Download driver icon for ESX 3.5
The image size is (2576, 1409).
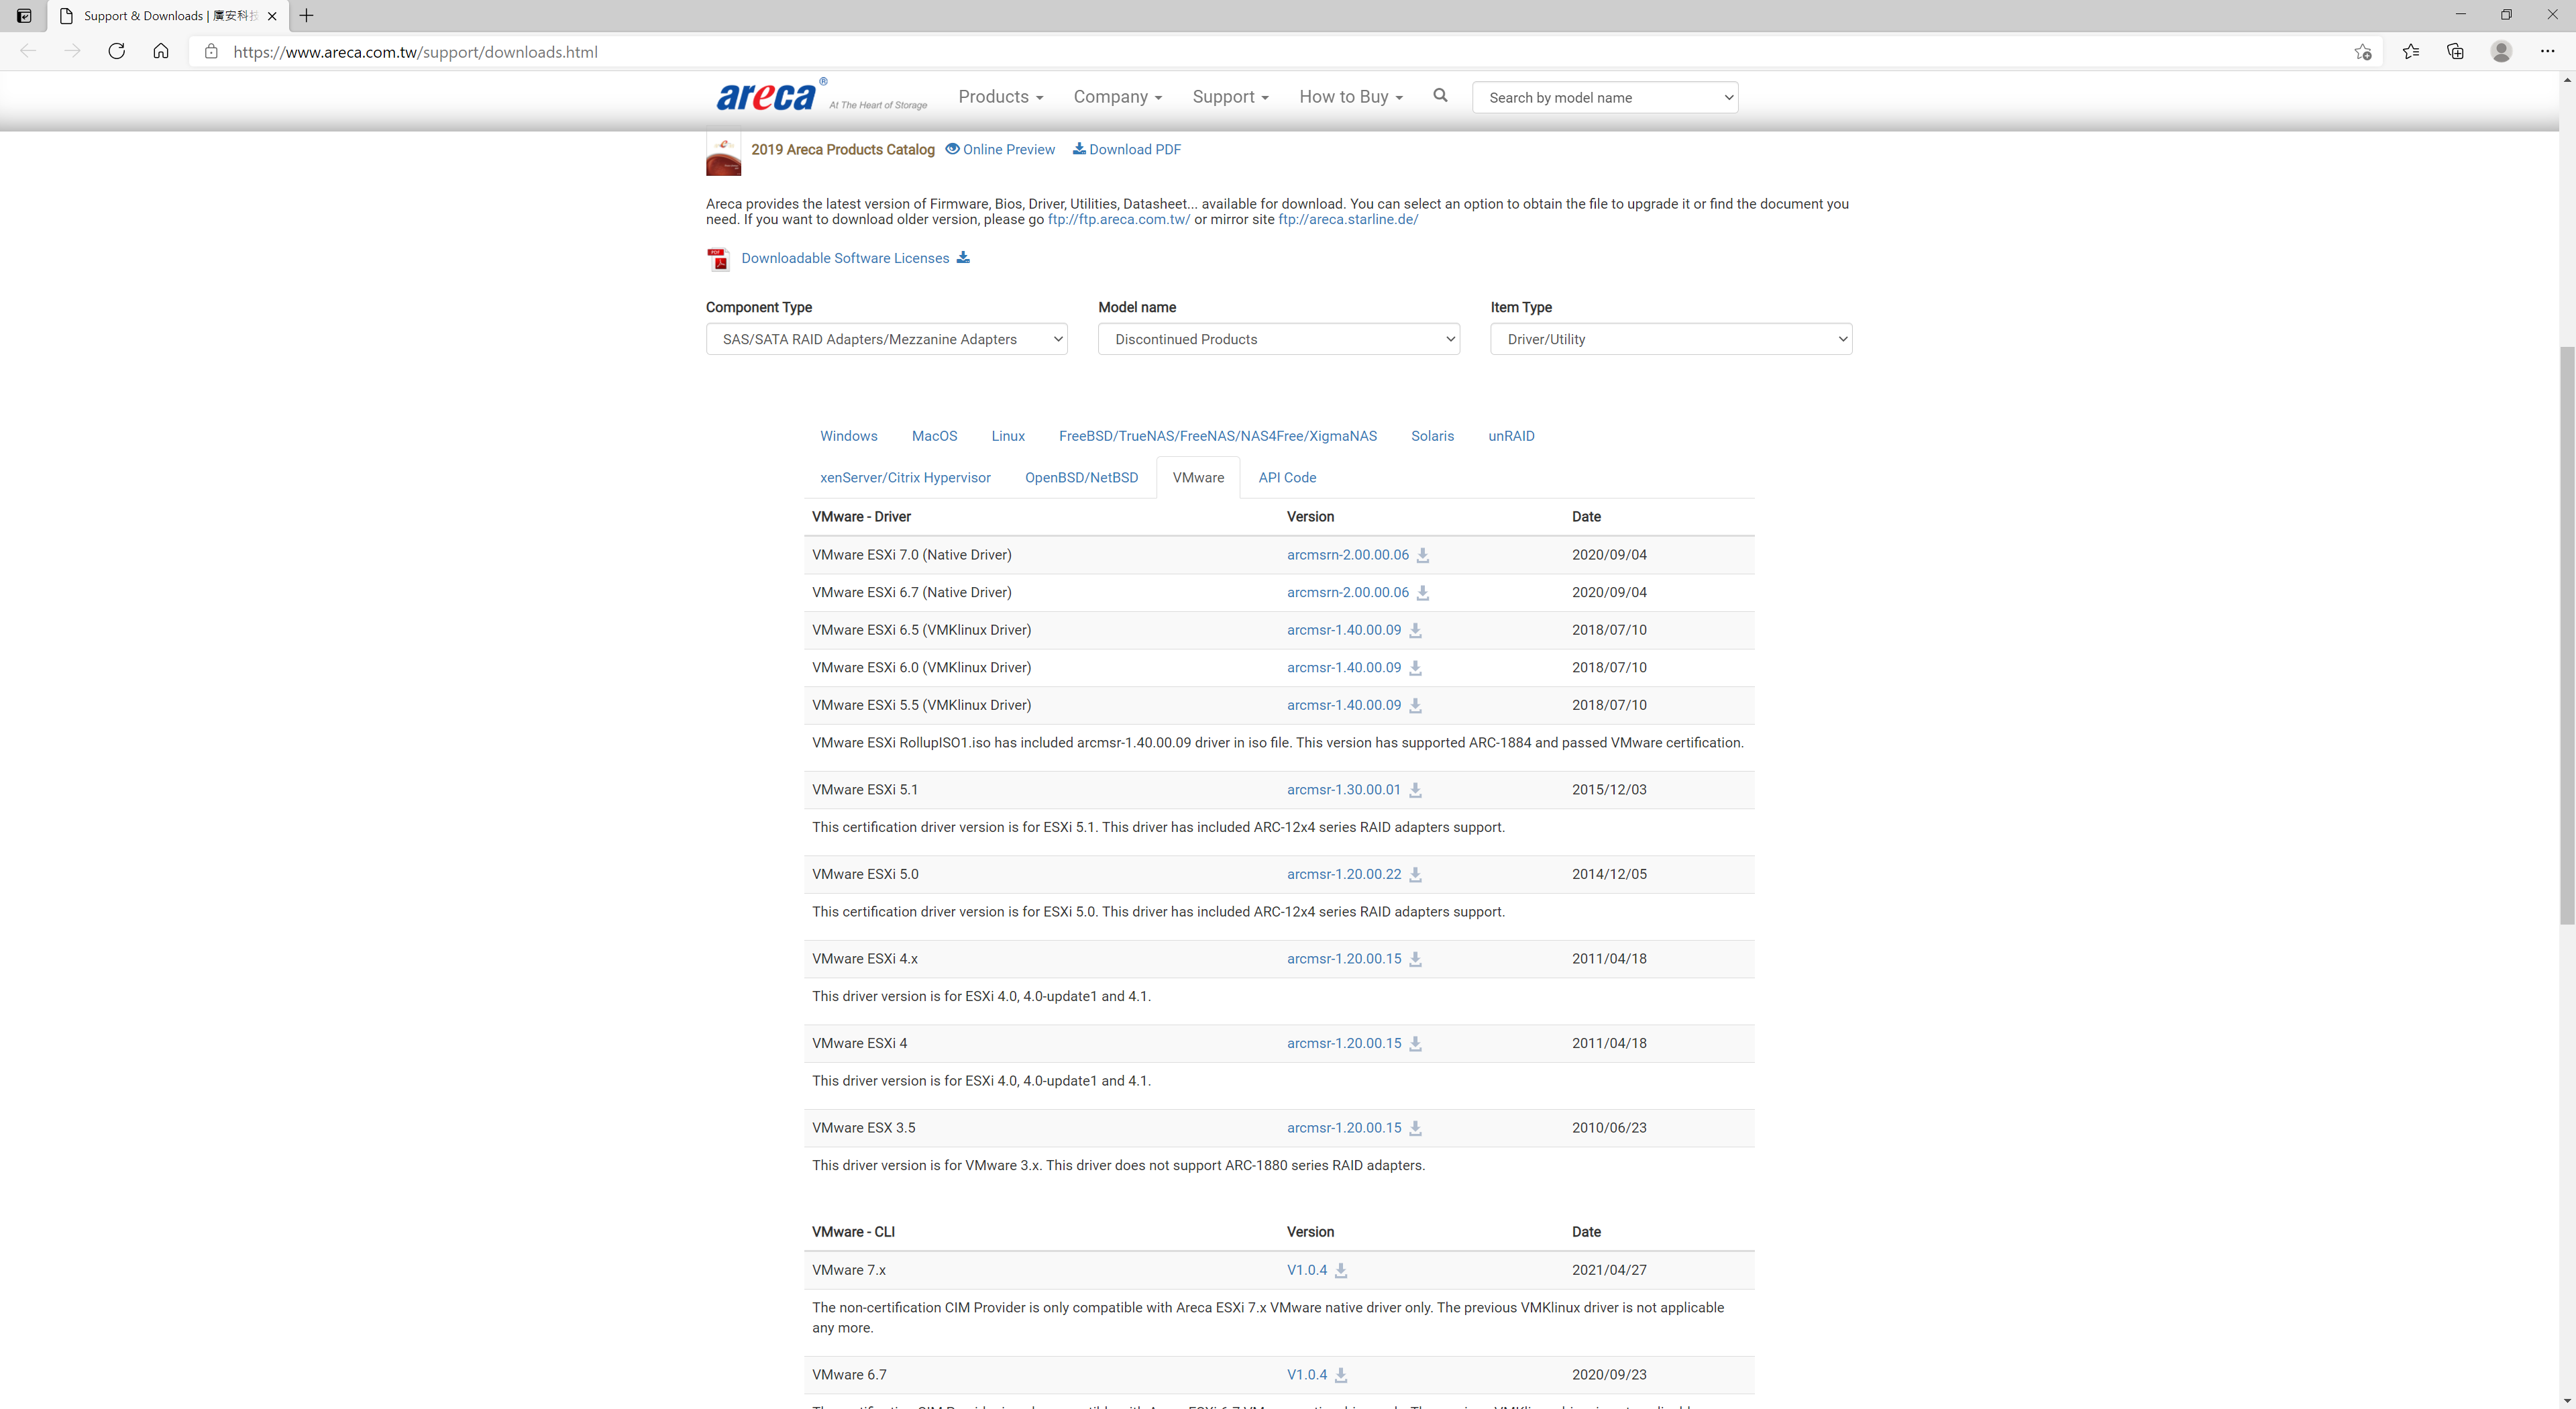[1415, 1128]
